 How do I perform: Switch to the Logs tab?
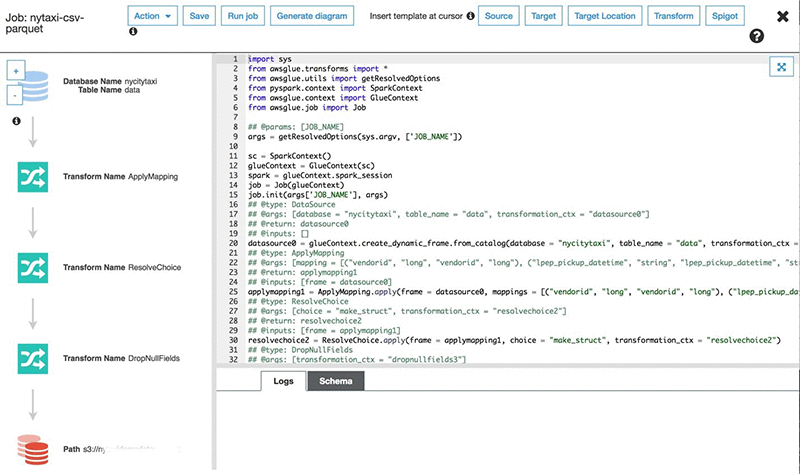[283, 381]
